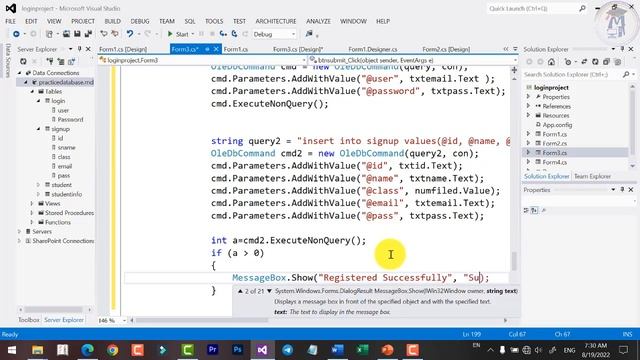640x360 pixels.
Task: Click previous overload arrow in IntelliSense tooltip
Action: tap(240, 291)
